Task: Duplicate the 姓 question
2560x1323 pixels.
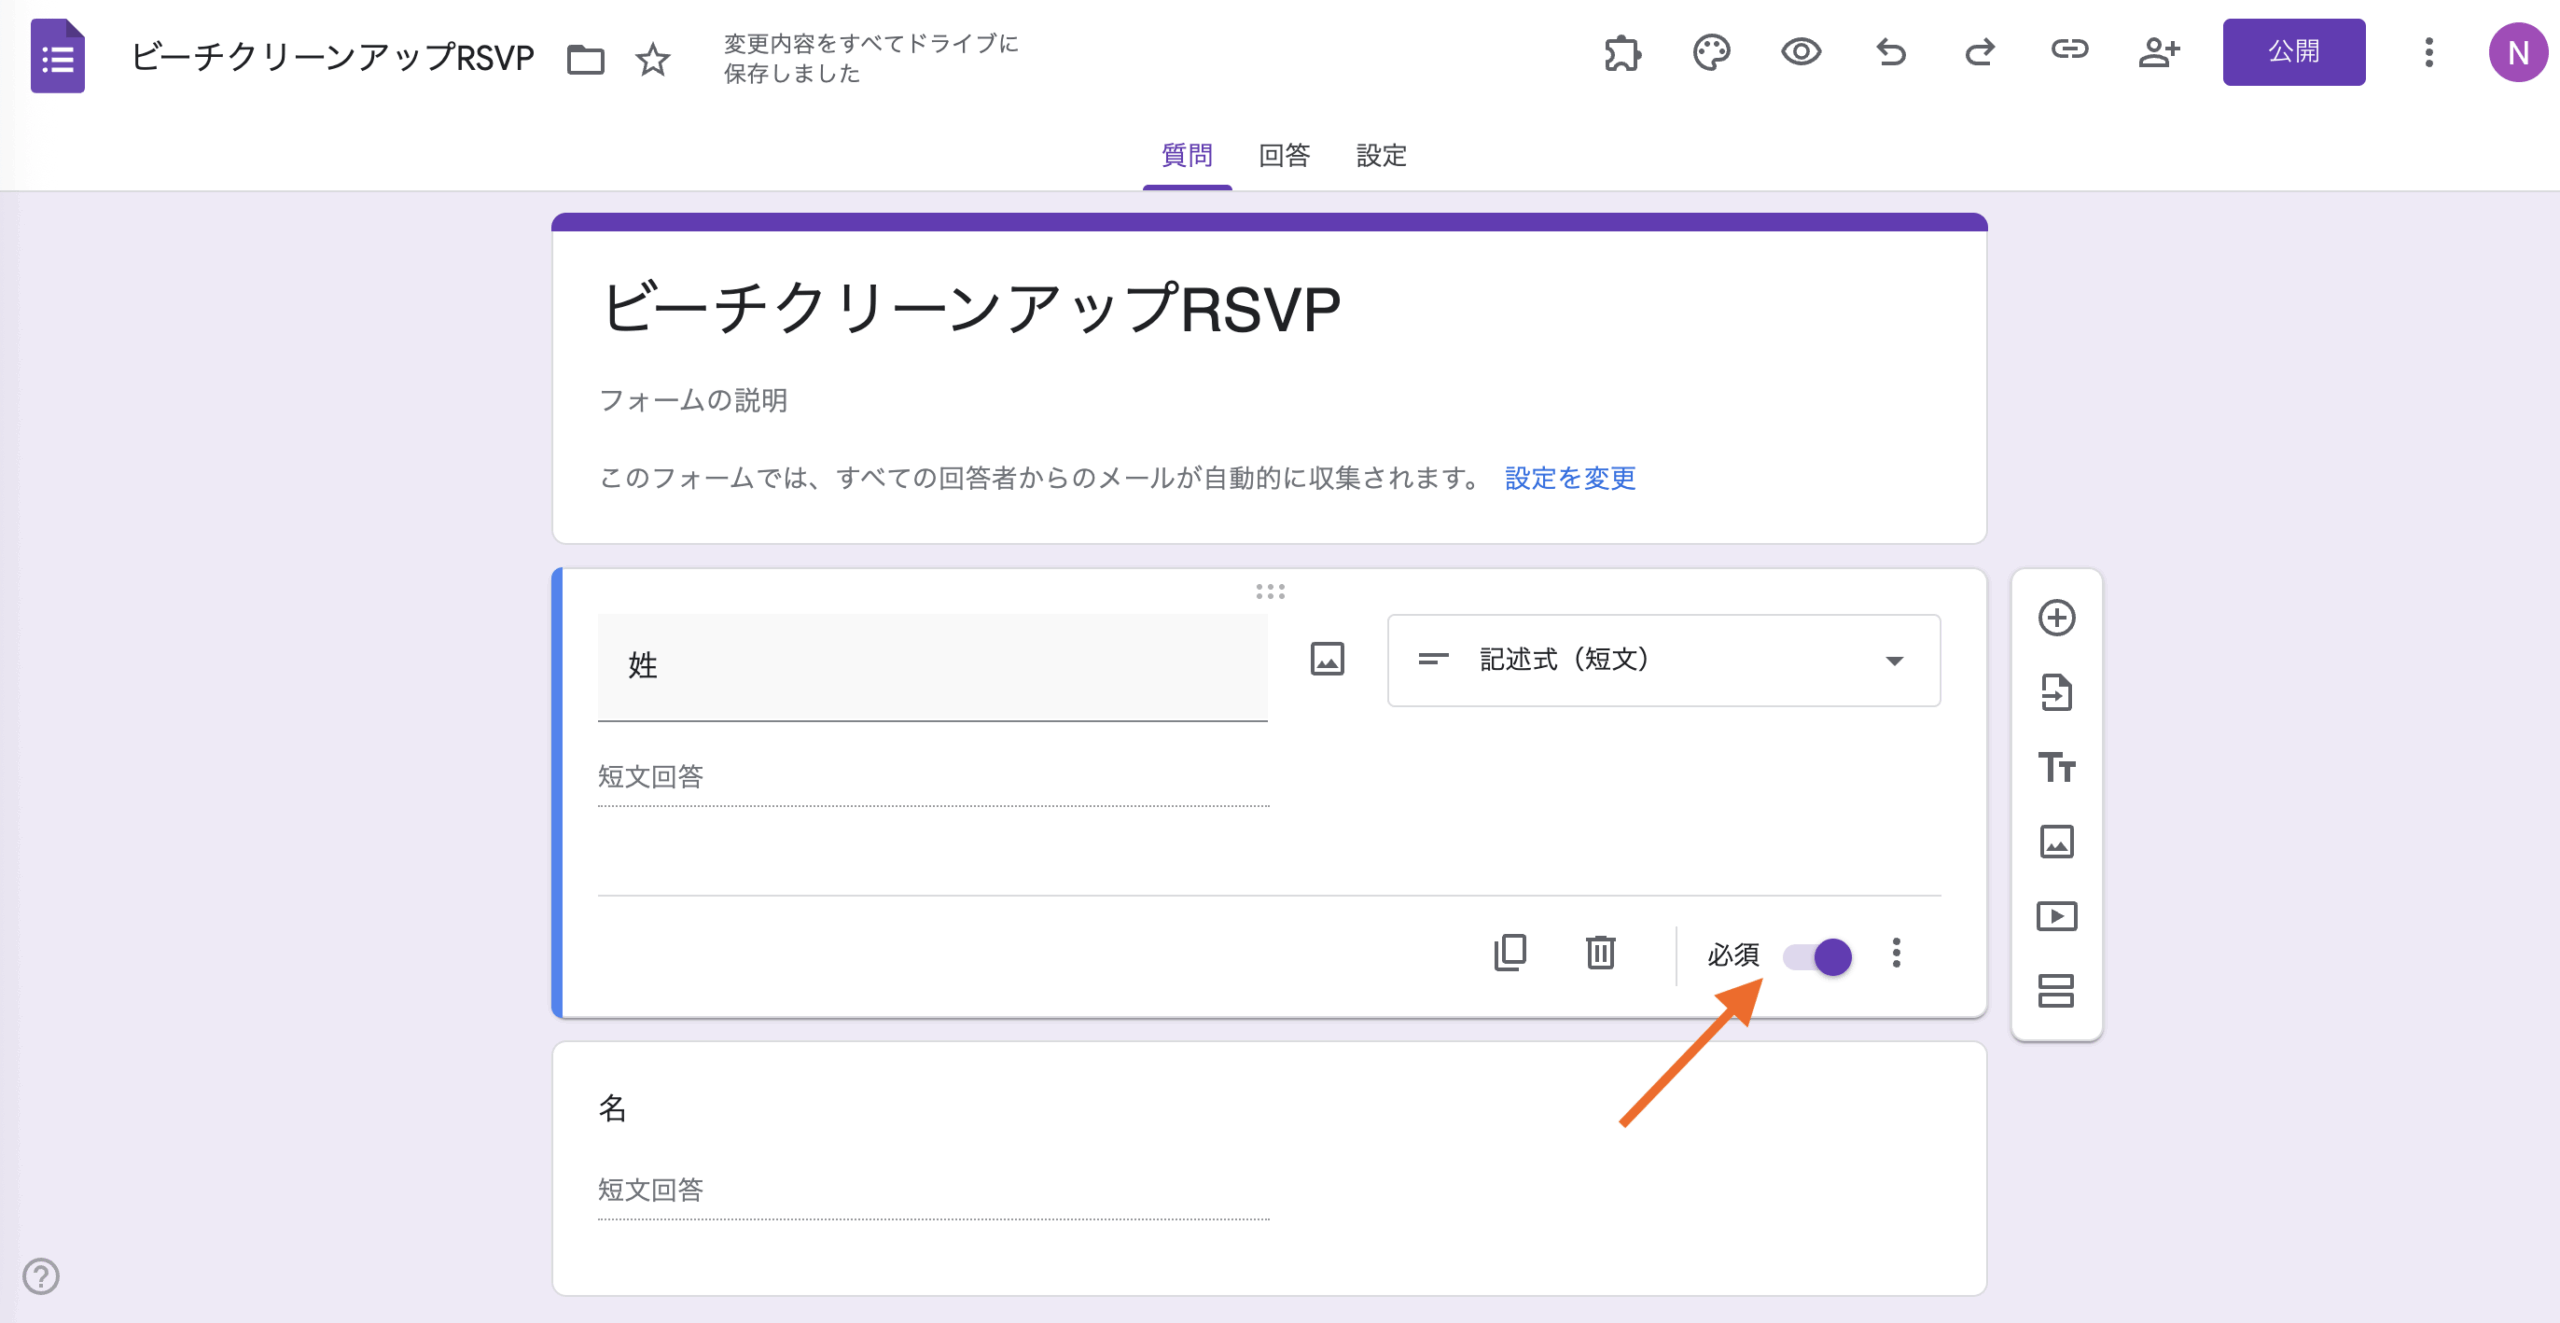Action: (1510, 953)
